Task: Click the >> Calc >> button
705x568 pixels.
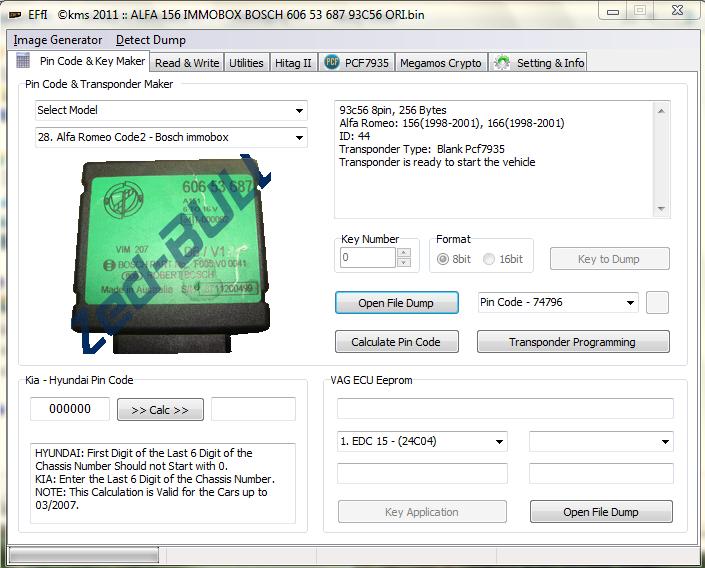Action: [160, 410]
